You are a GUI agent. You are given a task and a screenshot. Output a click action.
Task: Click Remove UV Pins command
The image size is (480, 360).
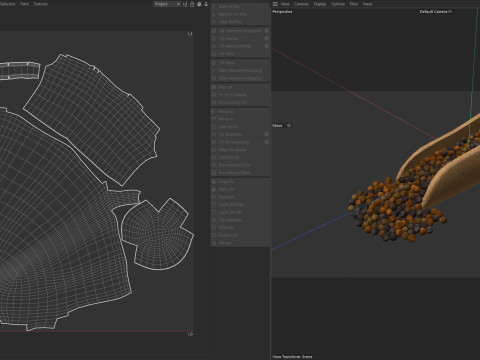pos(240,14)
